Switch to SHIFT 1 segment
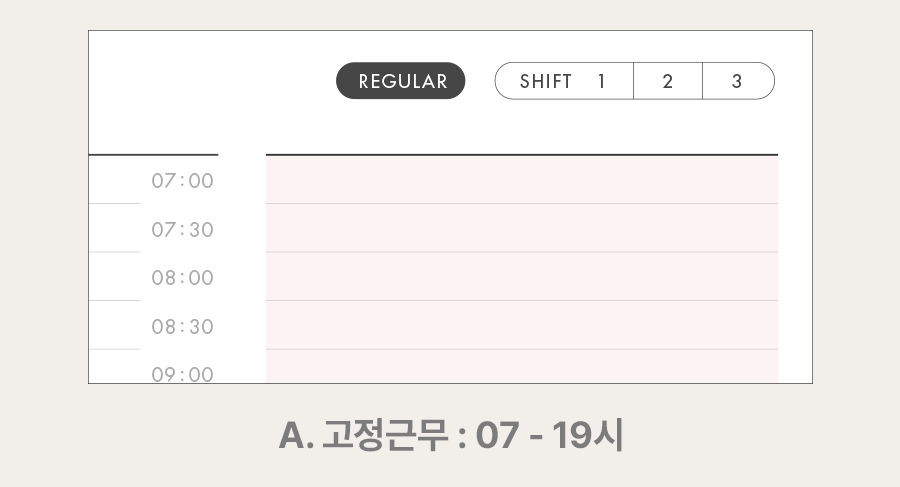900x487 pixels. [564, 81]
